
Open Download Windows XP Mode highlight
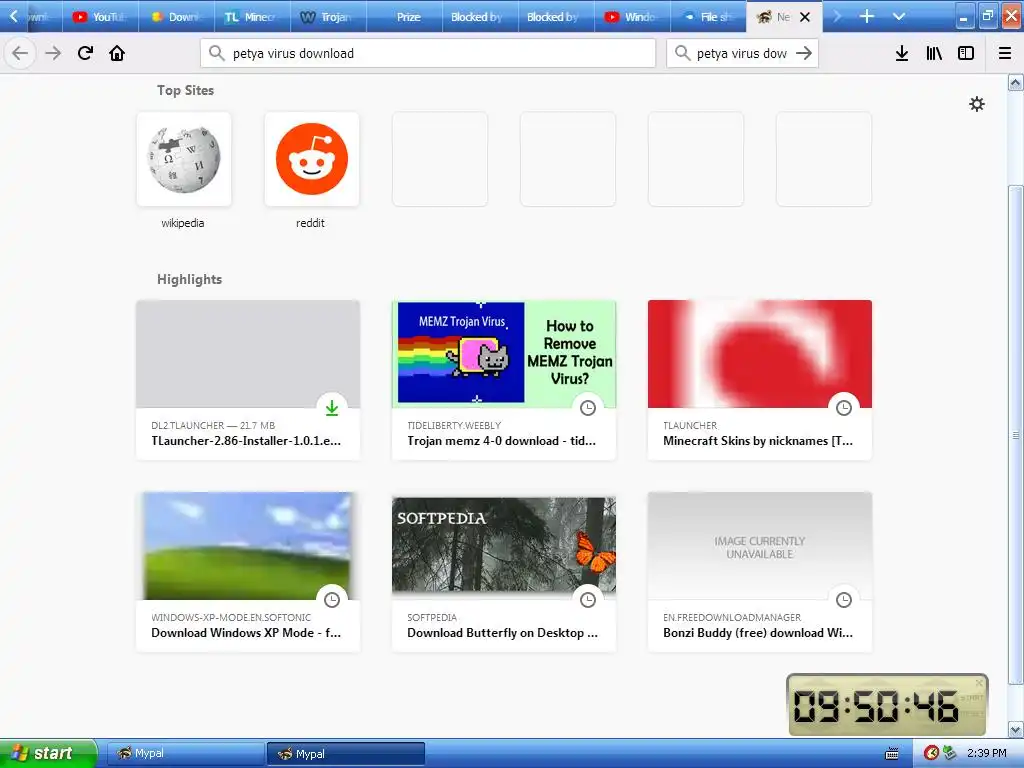(248, 572)
